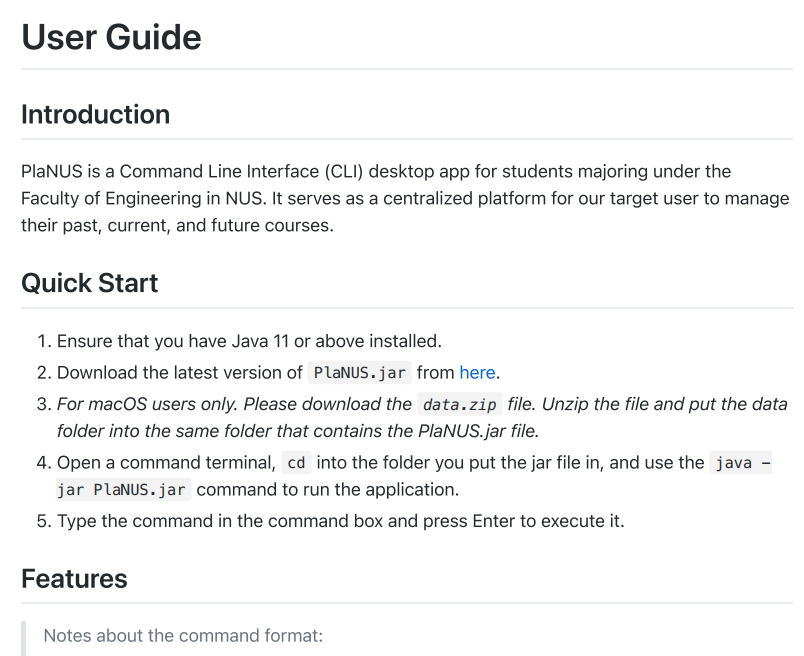
Task: Click the 'Ensure that you have Java 11' step
Action: click(x=249, y=341)
